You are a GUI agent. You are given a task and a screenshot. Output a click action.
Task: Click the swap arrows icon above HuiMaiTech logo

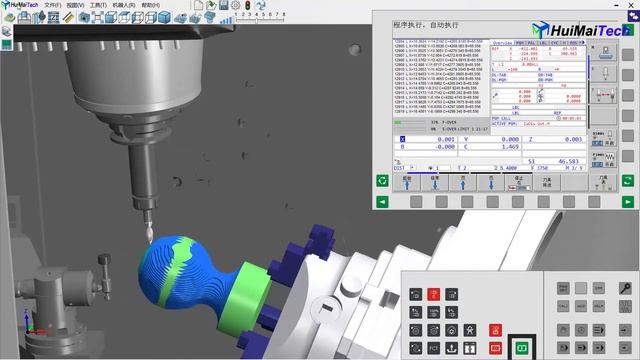[x=633, y=16]
